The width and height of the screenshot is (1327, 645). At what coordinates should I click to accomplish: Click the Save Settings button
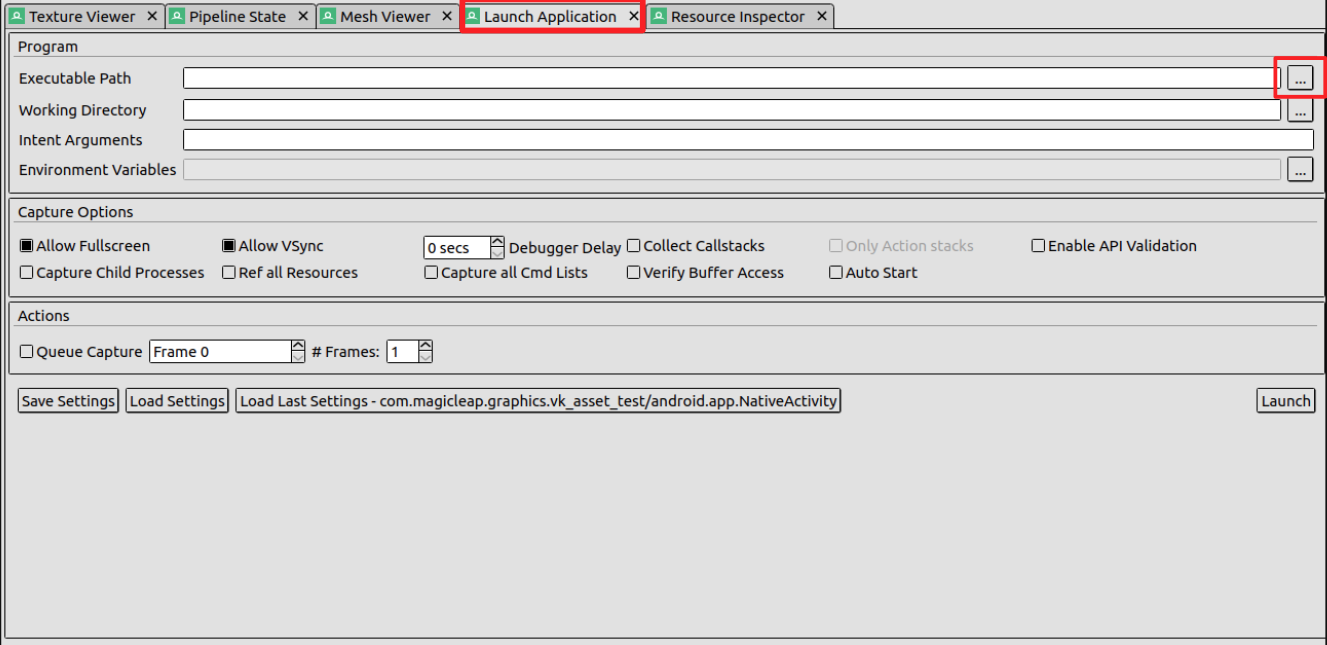[x=68, y=401]
